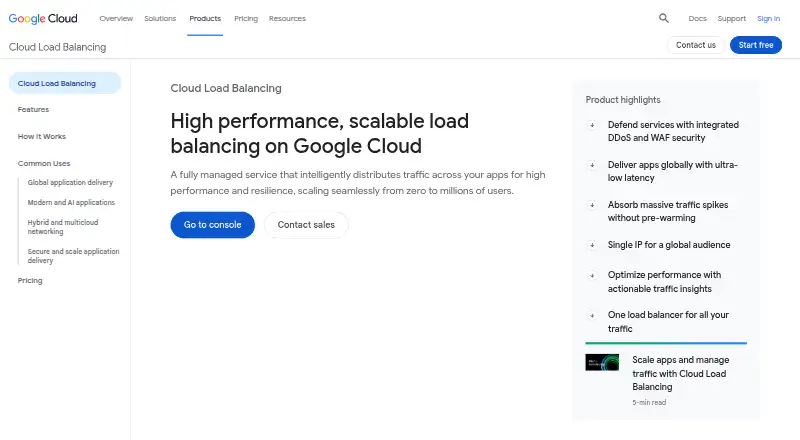Open Support link in header

point(731,18)
